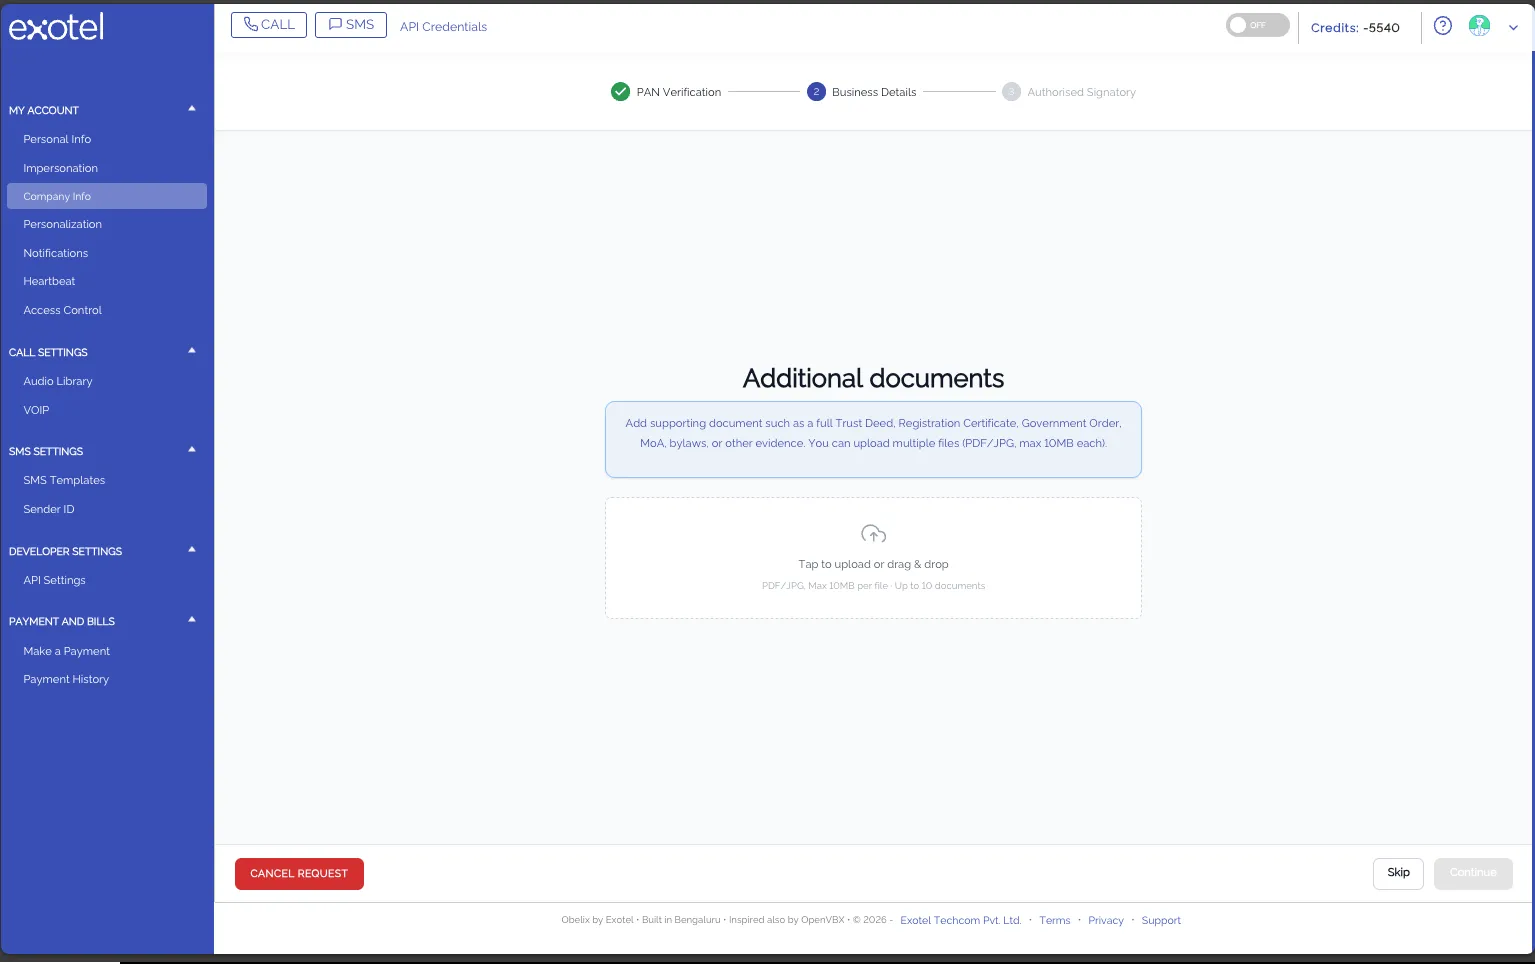Click the Exotel logo
1535x964 pixels.
pyautogui.click(x=56, y=27)
